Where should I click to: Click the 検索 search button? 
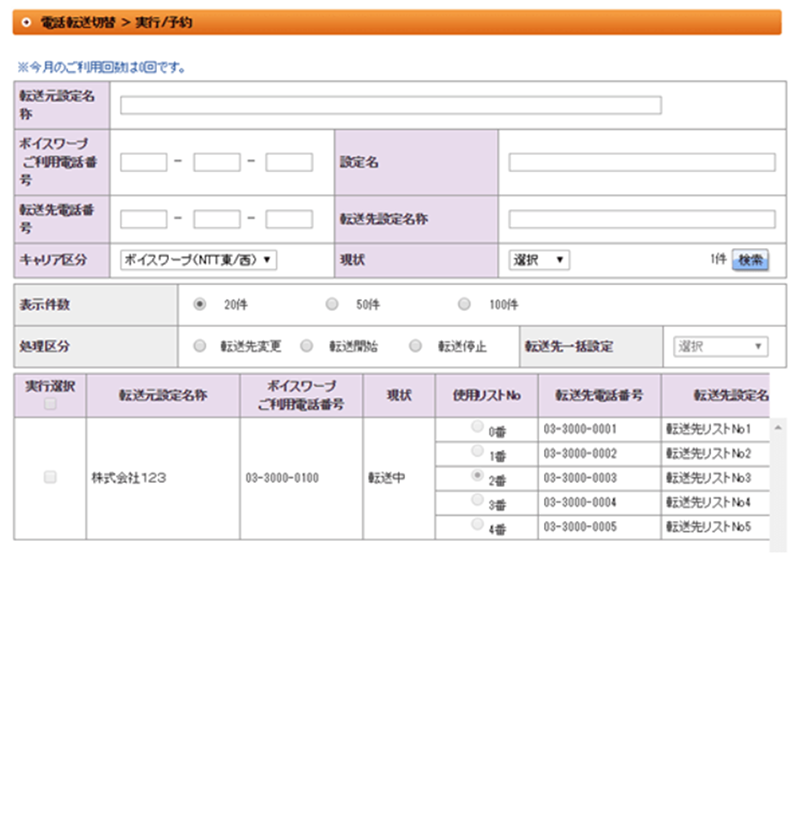pos(750,260)
